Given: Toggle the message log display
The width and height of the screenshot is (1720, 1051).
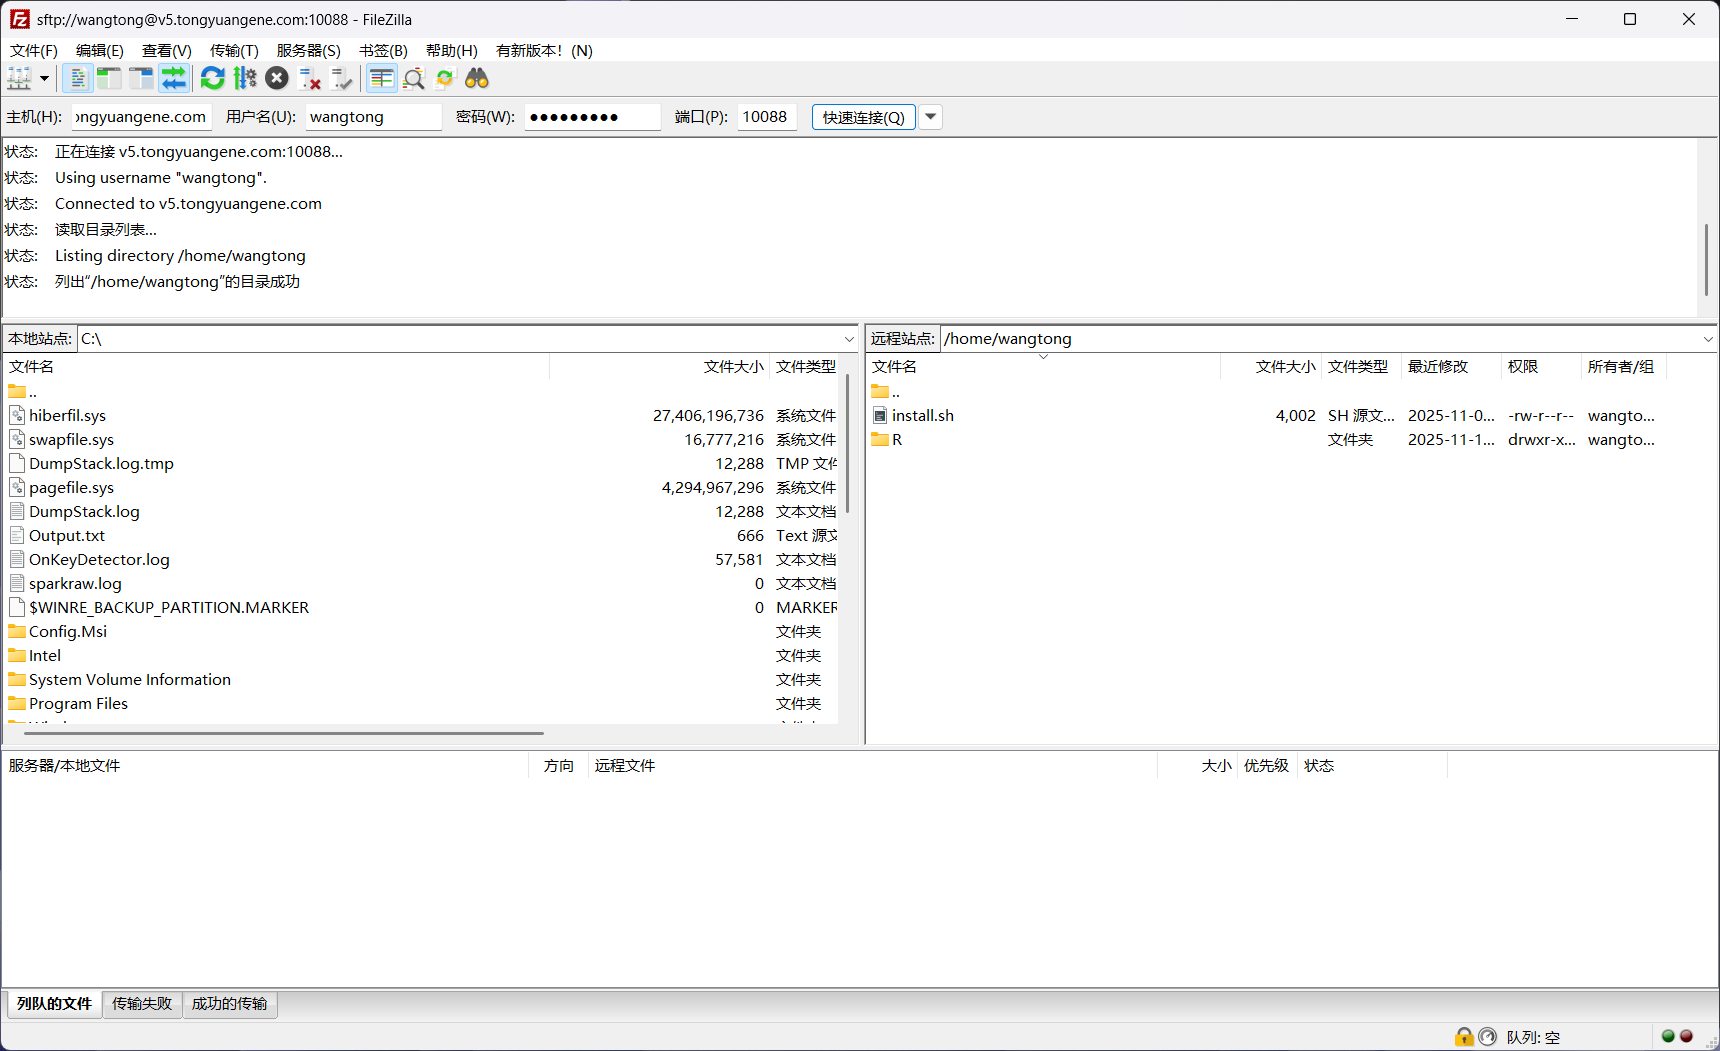Looking at the screenshot, I should (77, 78).
